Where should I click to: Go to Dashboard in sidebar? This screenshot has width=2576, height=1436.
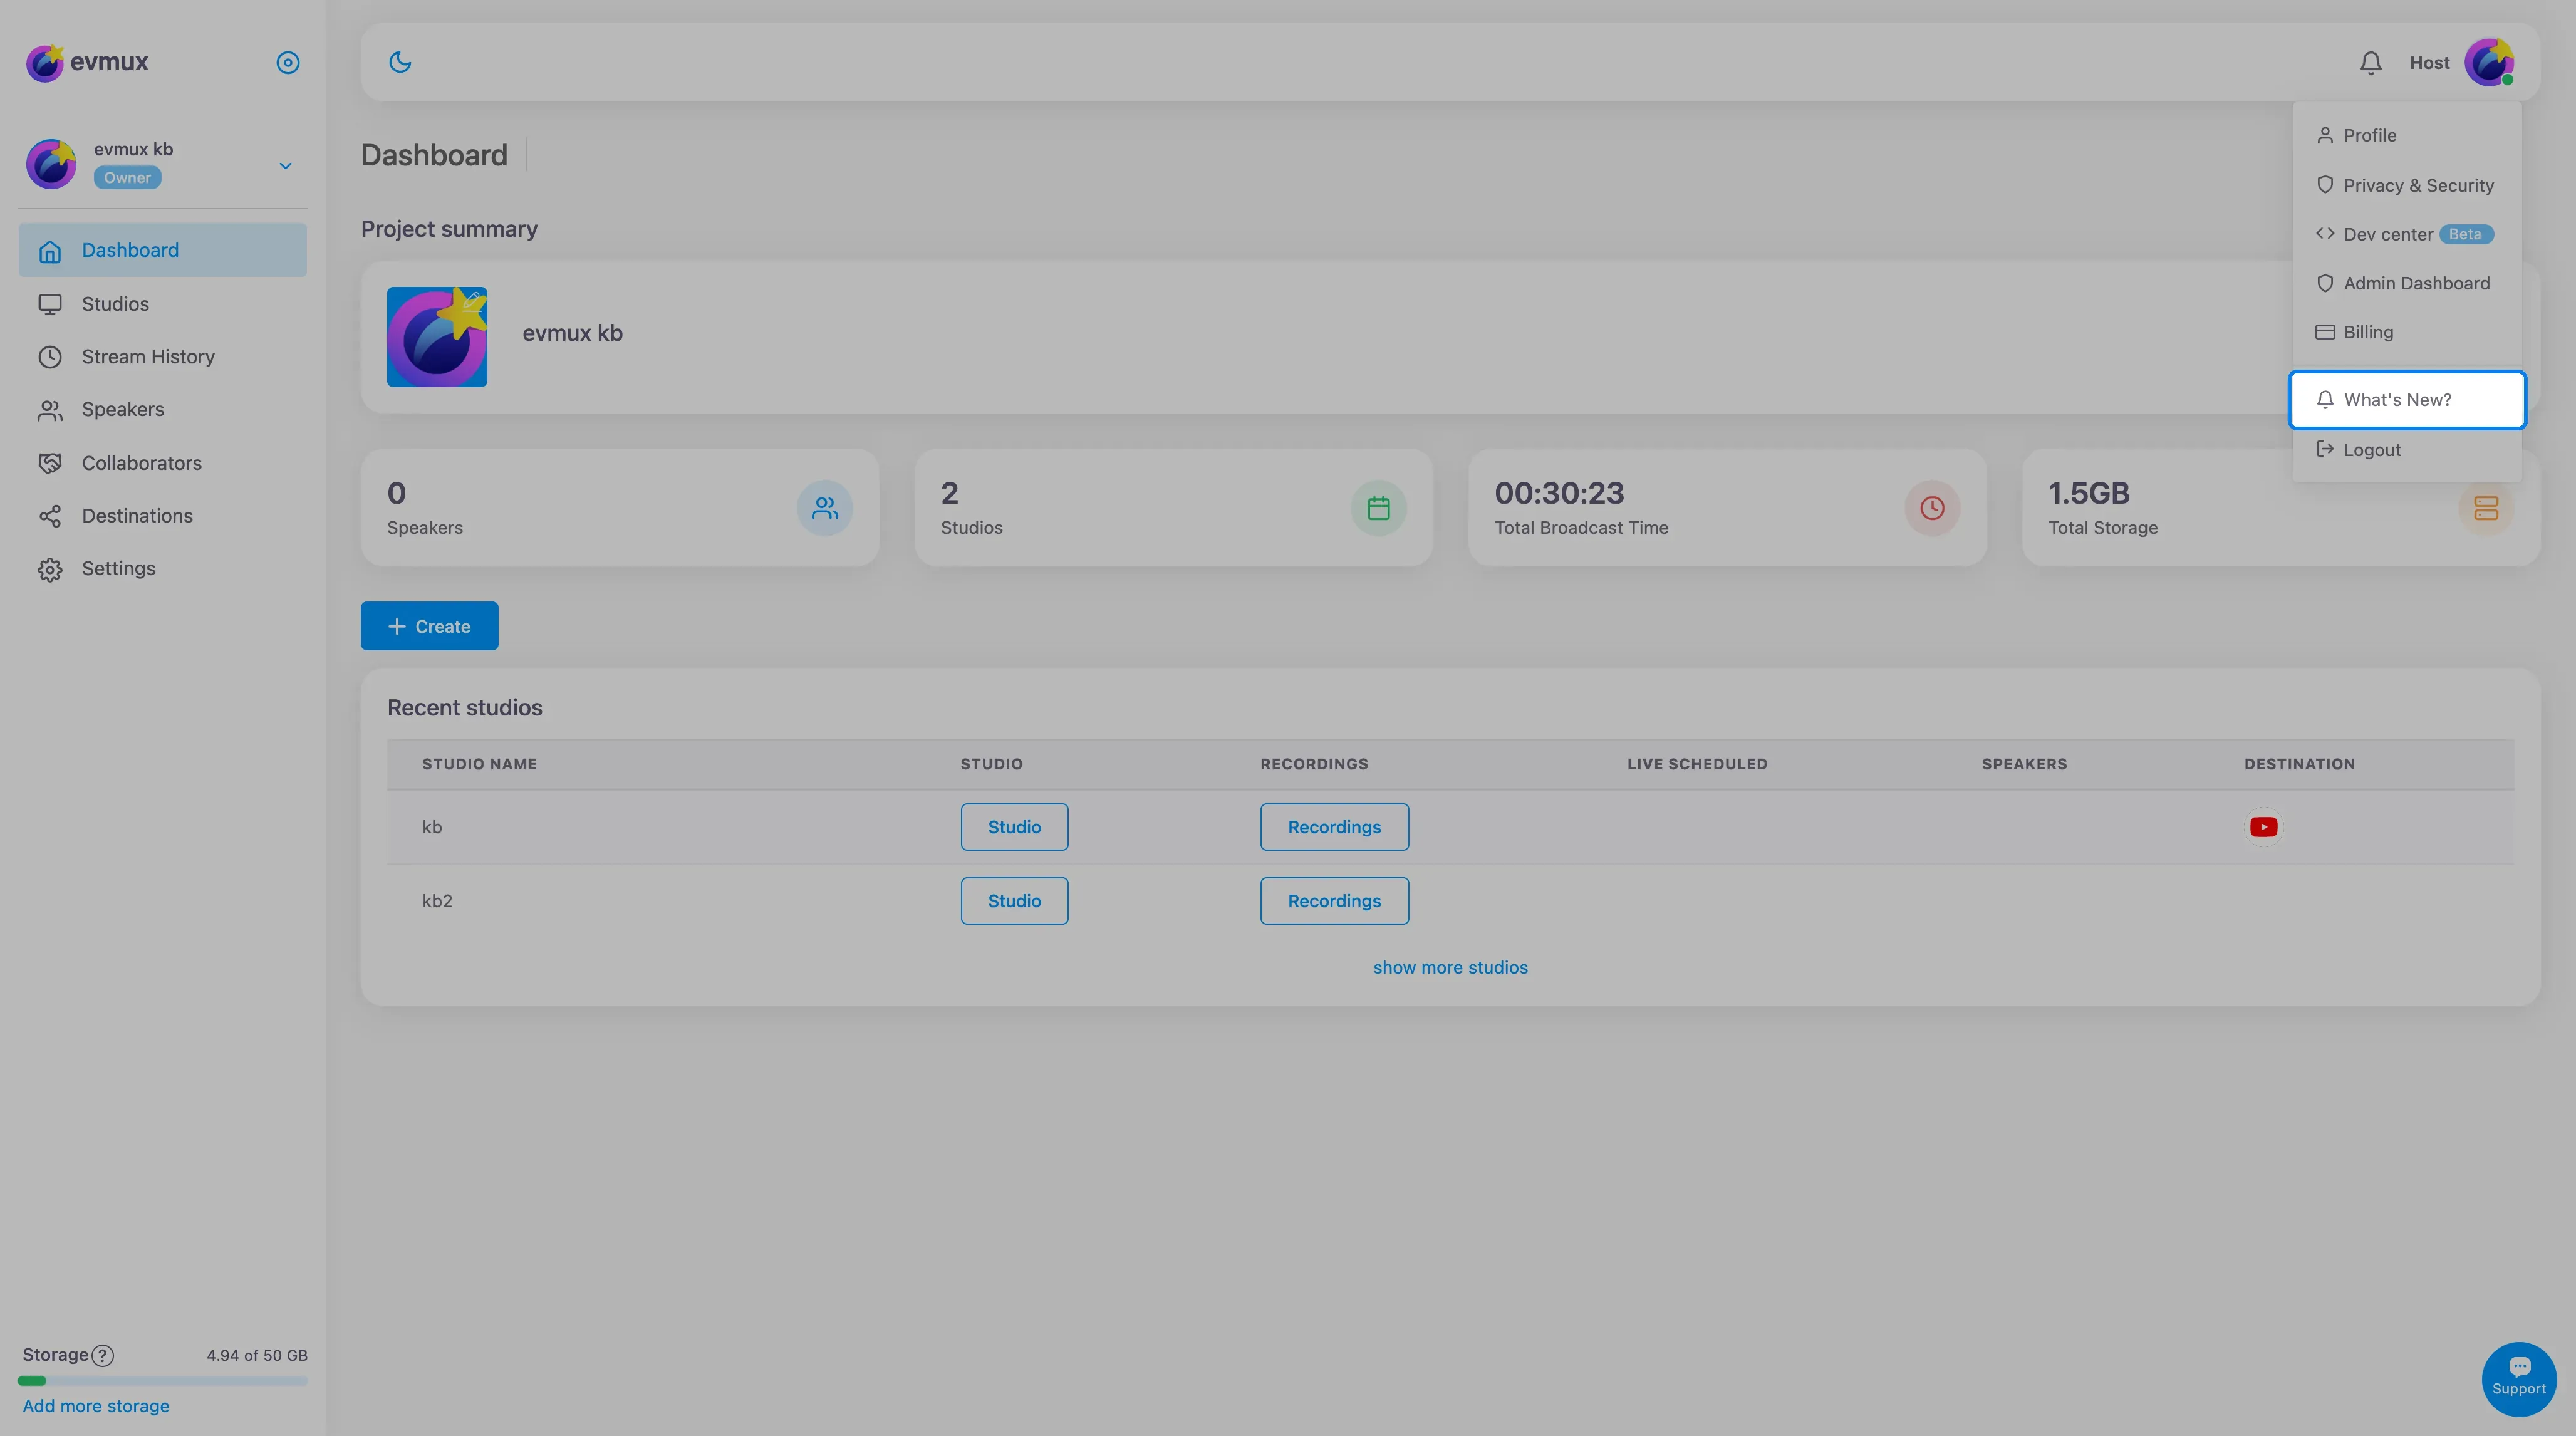pyautogui.click(x=162, y=250)
